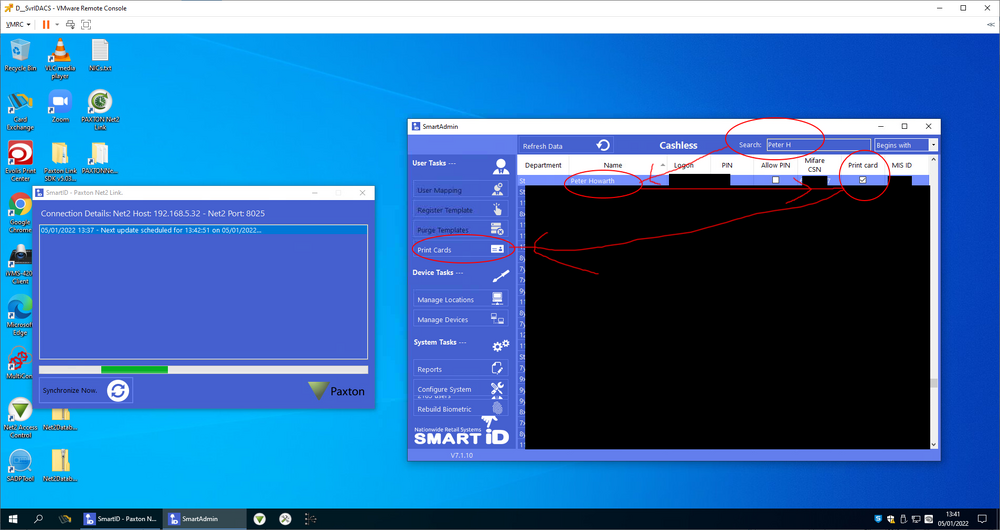Image resolution: width=1000 pixels, height=530 pixels.
Task: Switch to SmartAdmin taskbar window
Action: click(204, 519)
